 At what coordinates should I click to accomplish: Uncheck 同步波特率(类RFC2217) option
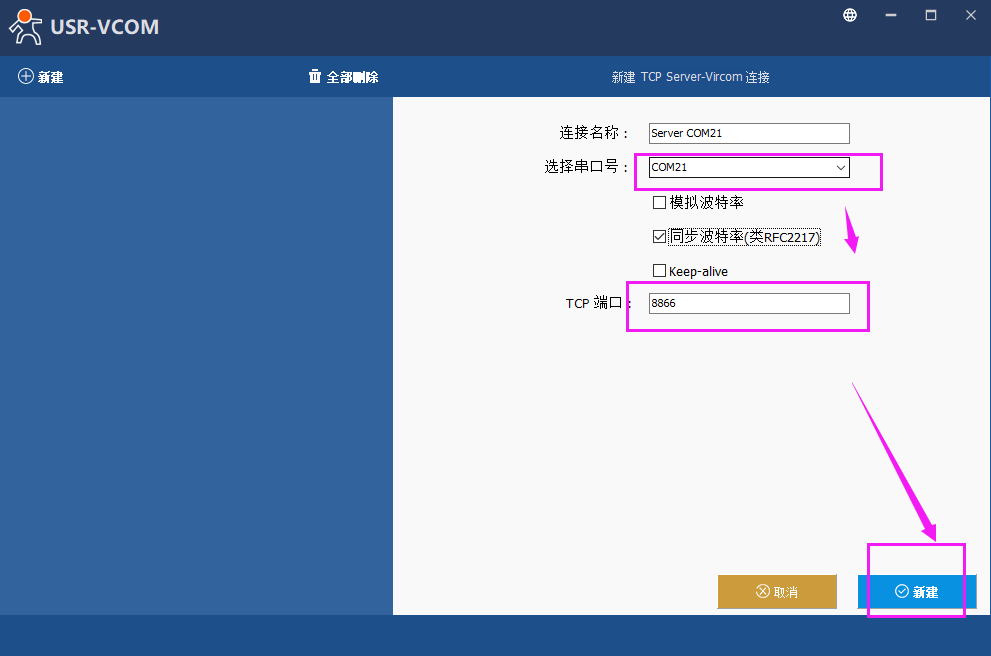click(x=659, y=237)
